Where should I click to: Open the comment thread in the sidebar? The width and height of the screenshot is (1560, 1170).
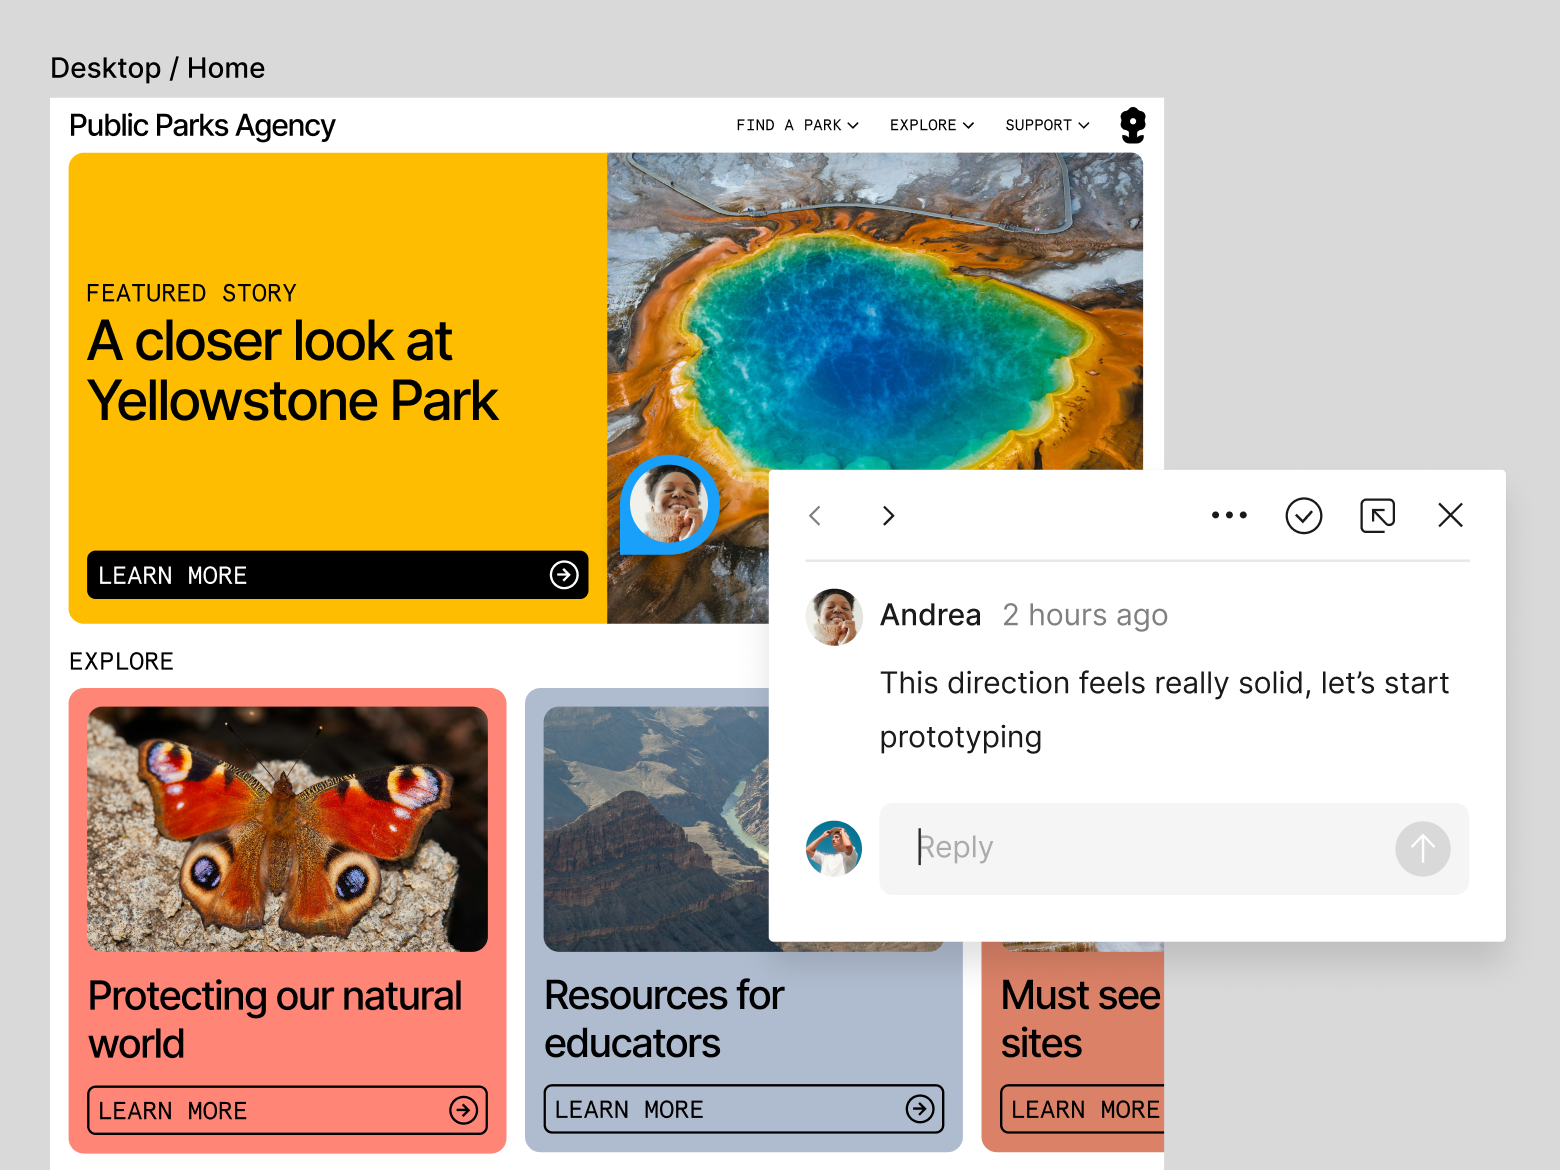point(1377,515)
